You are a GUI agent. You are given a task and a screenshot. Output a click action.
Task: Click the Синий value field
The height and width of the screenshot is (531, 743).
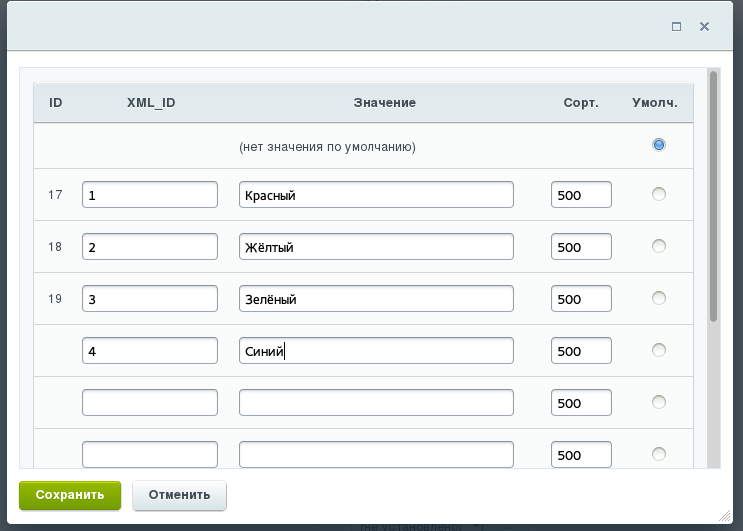coord(376,351)
